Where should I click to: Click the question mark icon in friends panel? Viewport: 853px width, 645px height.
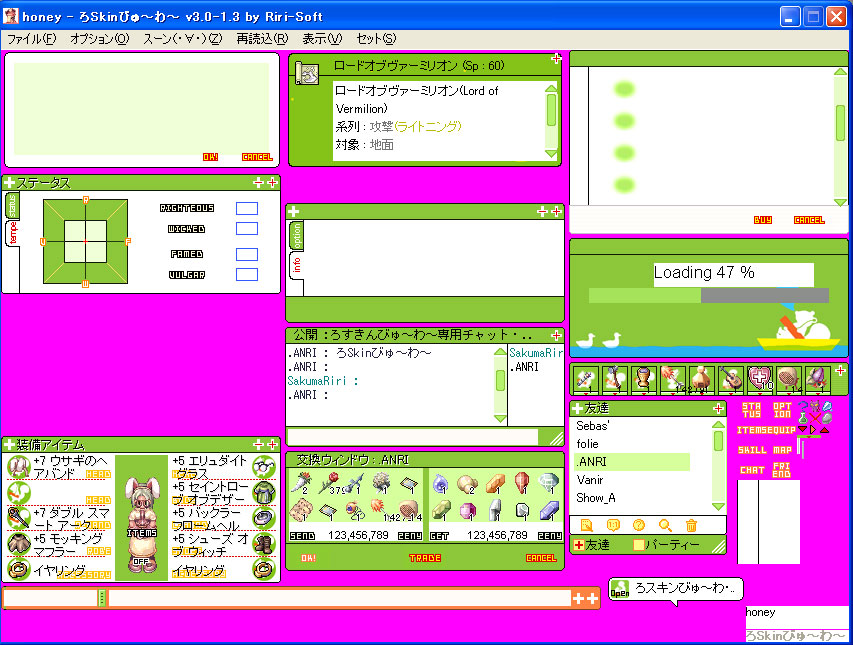click(x=639, y=525)
